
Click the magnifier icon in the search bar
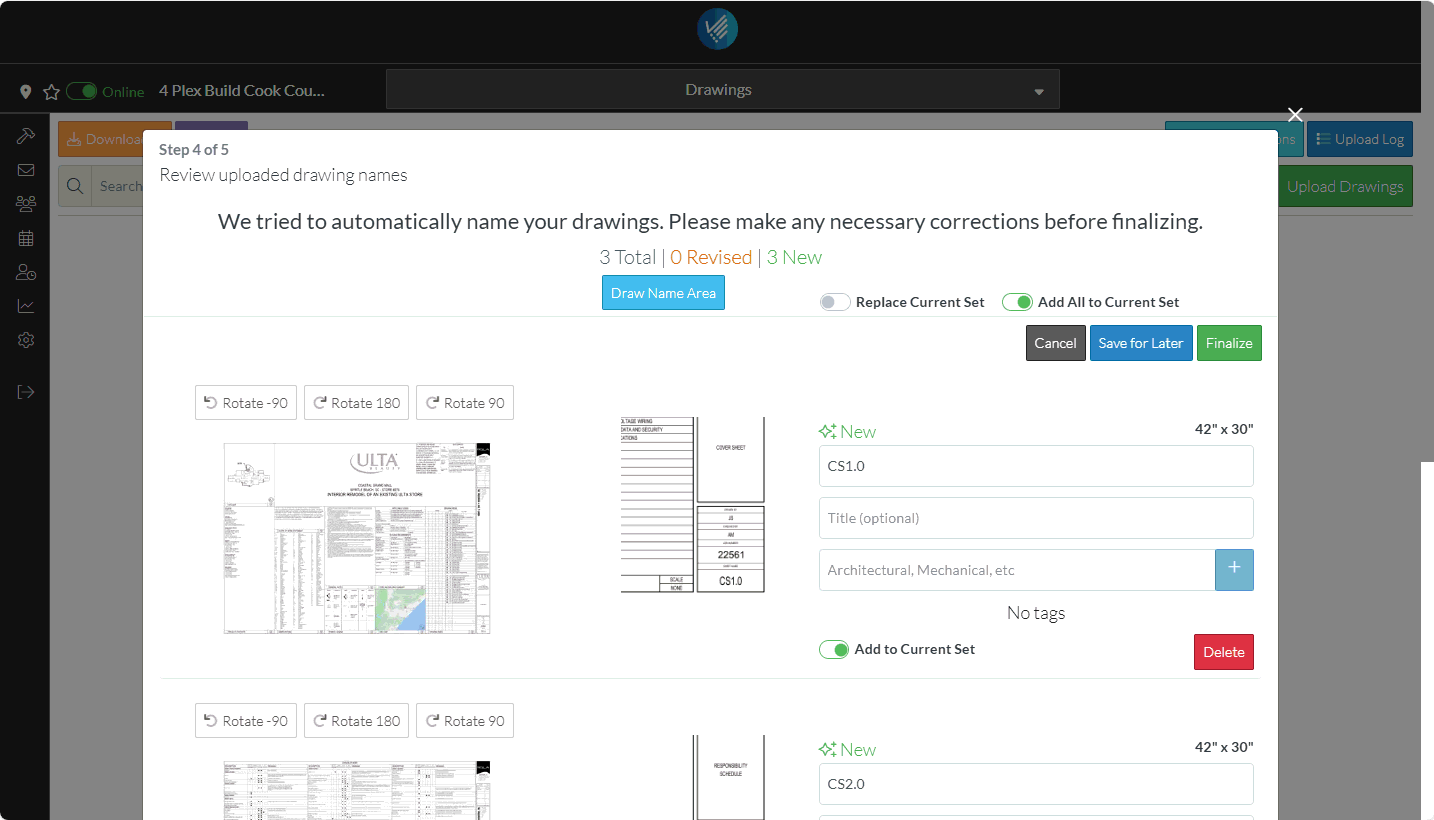[x=75, y=186]
